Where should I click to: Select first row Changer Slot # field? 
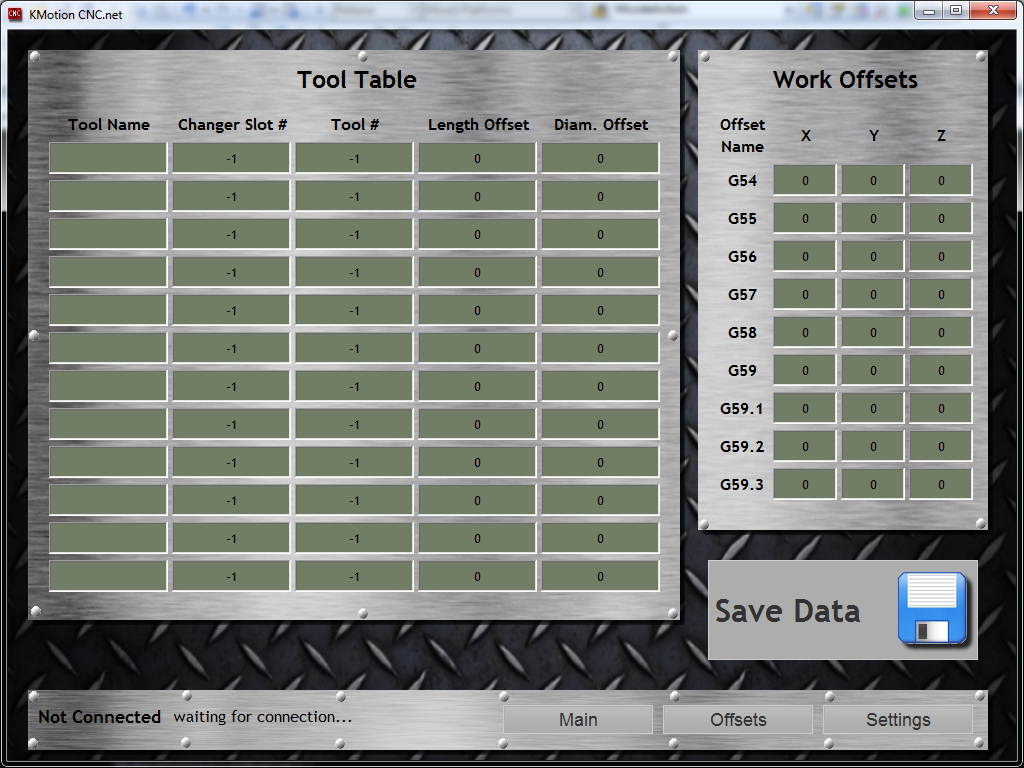(x=231, y=158)
